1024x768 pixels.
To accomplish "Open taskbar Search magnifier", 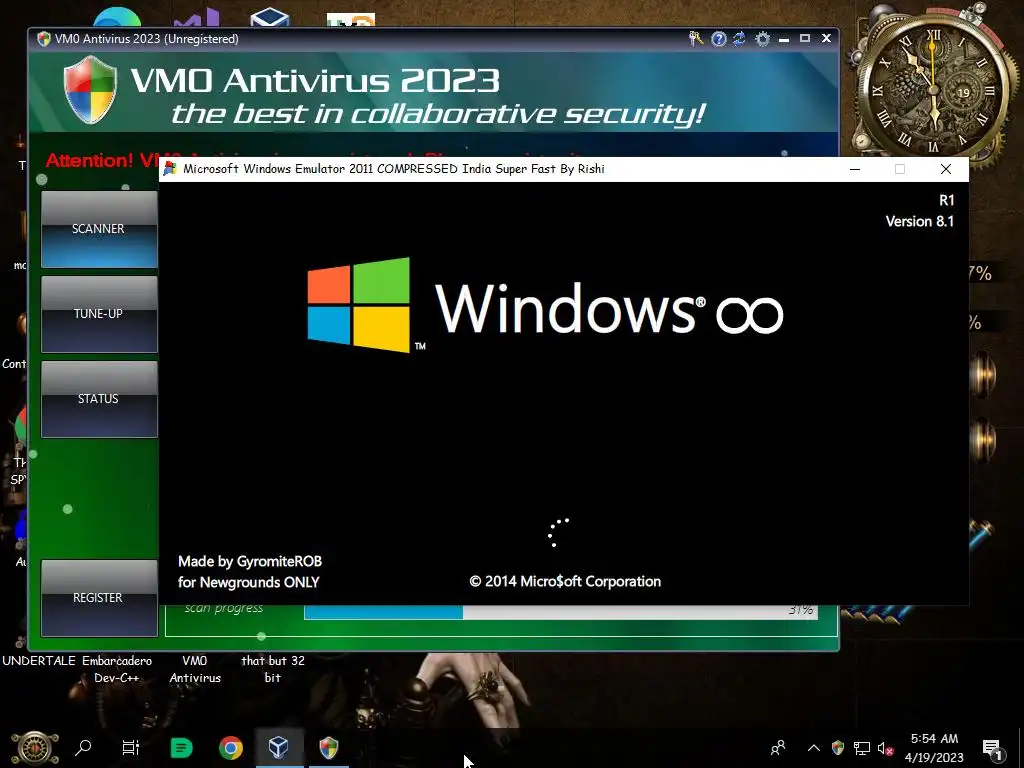I will [83, 747].
